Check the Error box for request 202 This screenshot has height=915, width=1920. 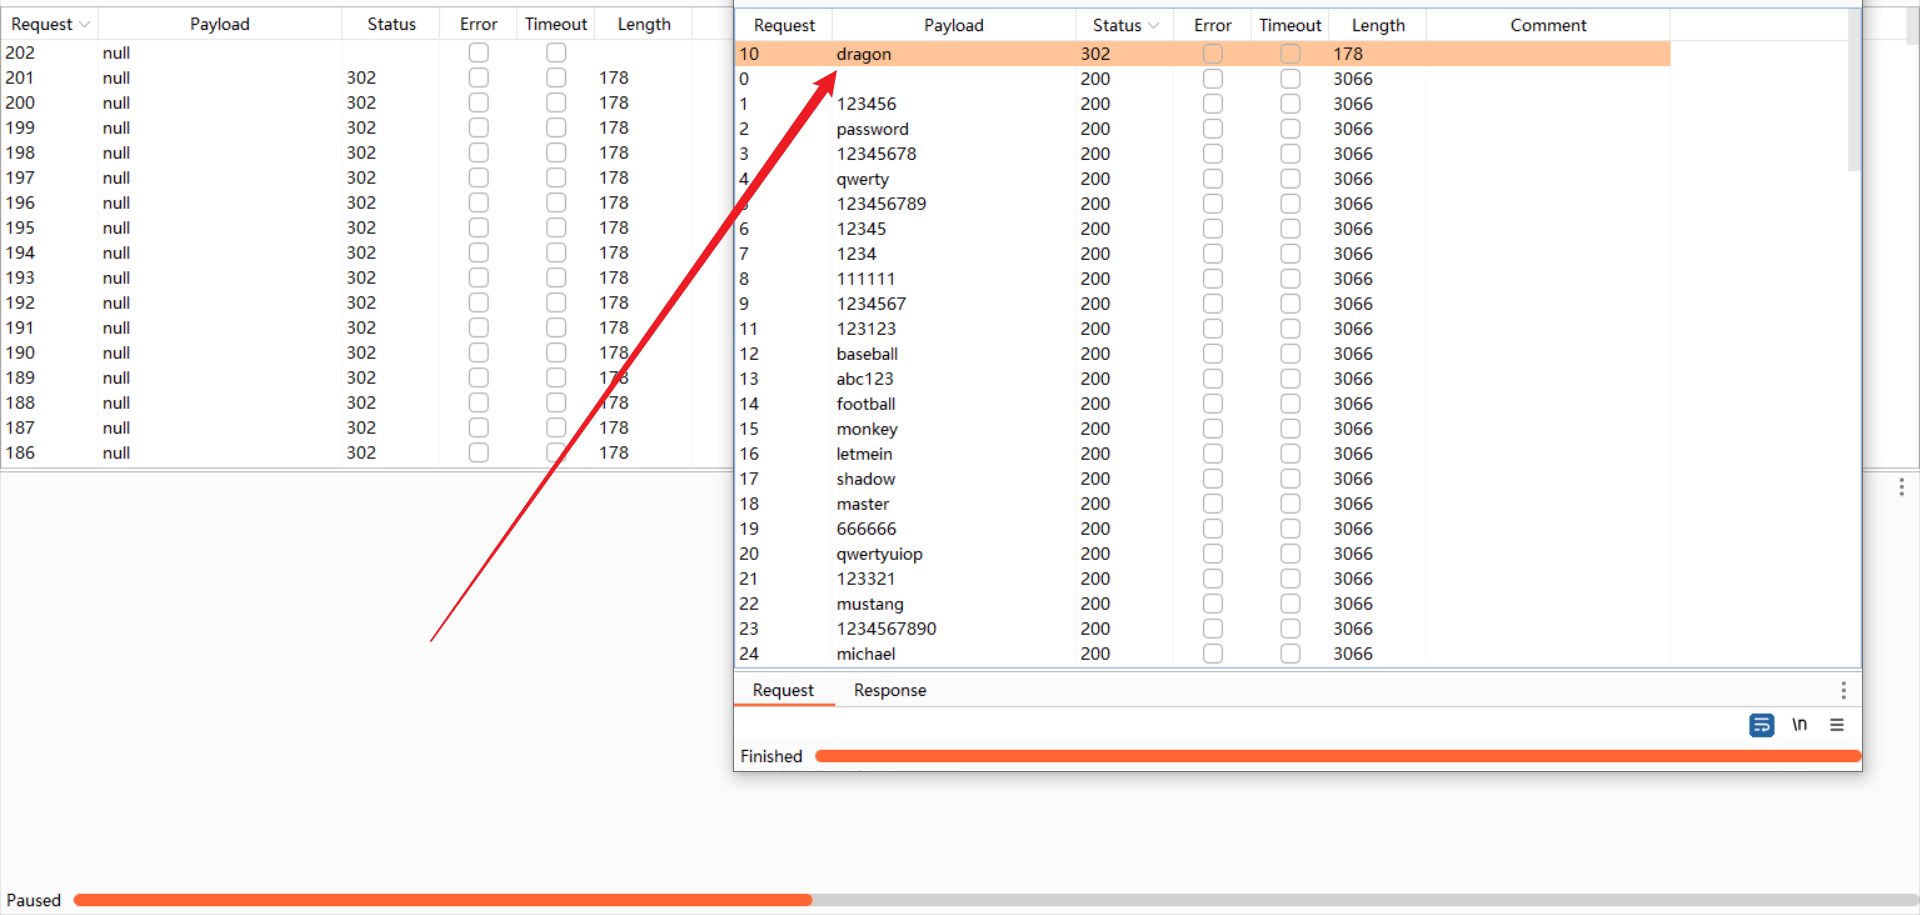tap(479, 53)
